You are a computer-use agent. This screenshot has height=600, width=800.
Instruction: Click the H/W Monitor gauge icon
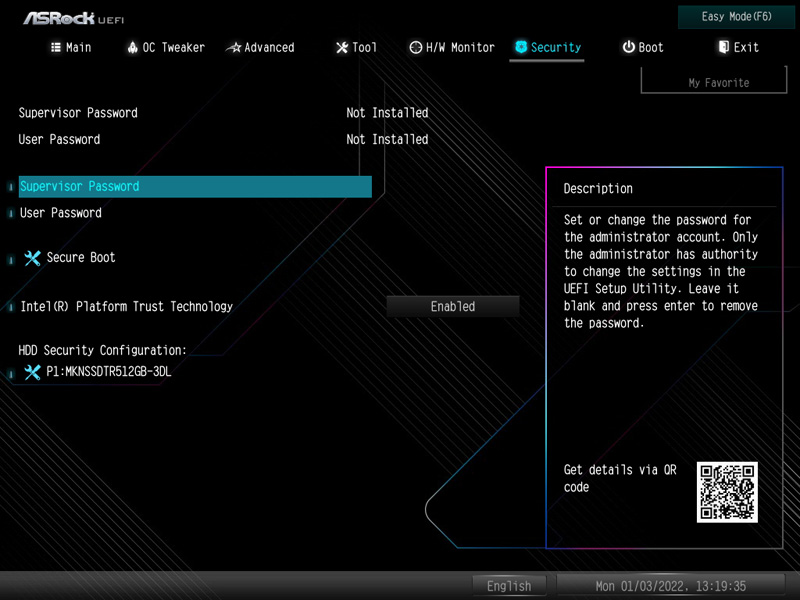point(416,47)
